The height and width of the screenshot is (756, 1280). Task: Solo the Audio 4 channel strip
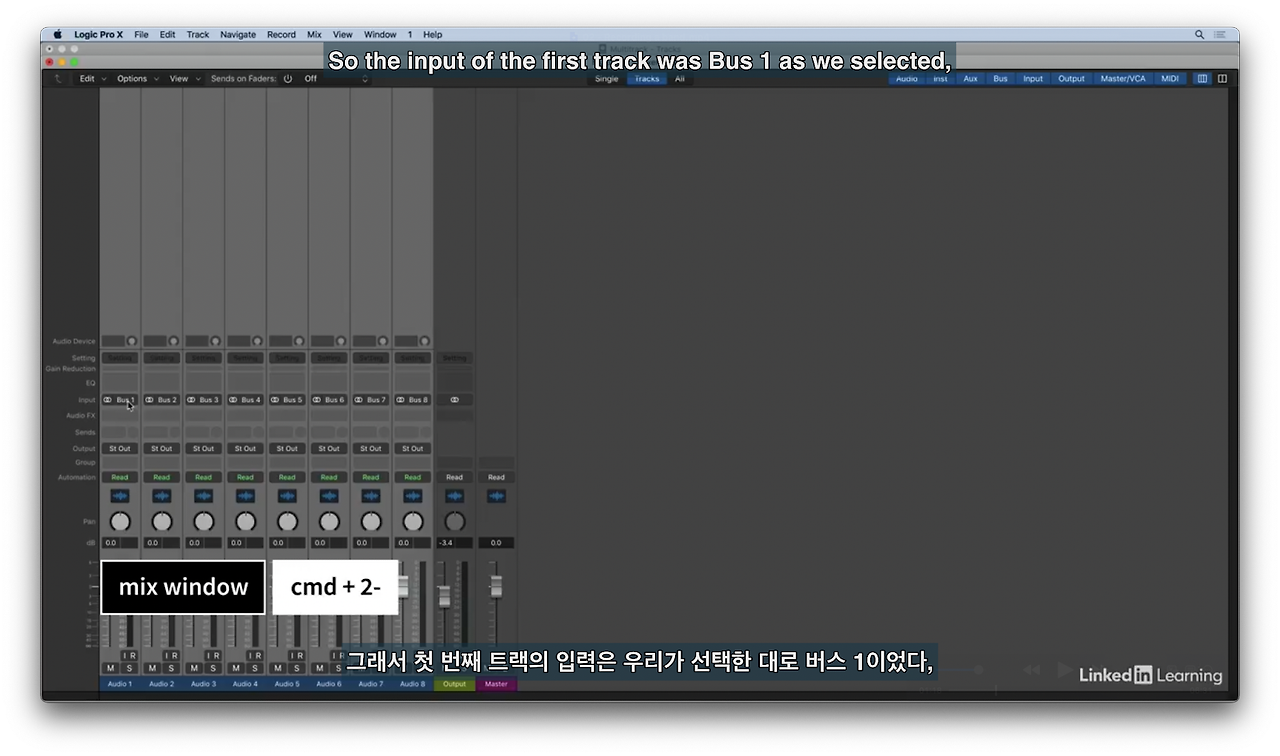click(255, 668)
